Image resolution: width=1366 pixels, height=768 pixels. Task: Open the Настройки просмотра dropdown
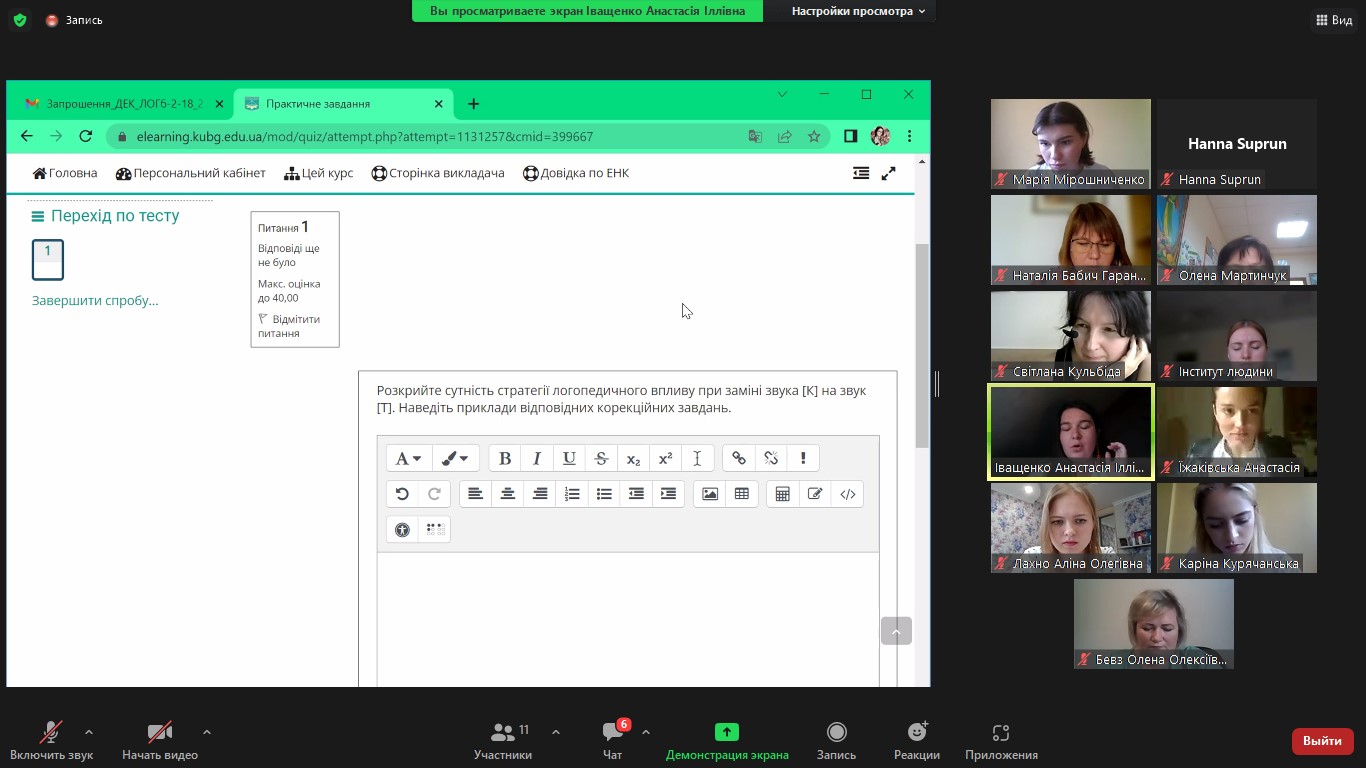pos(858,11)
